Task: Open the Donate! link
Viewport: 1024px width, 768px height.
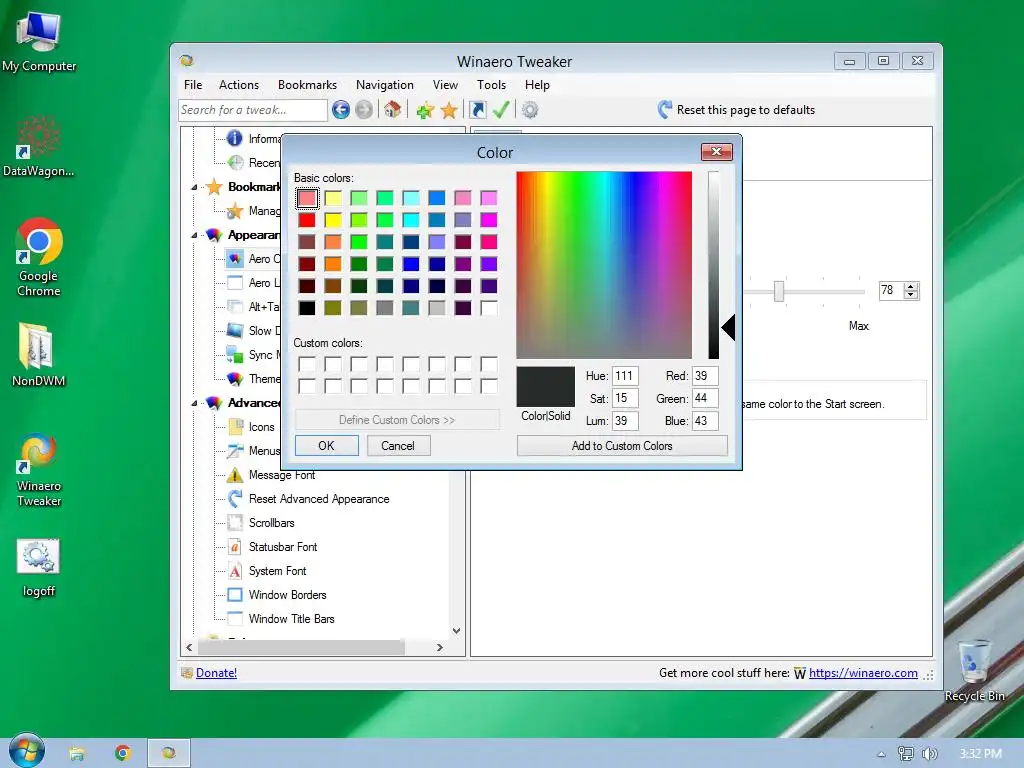Action: point(216,673)
